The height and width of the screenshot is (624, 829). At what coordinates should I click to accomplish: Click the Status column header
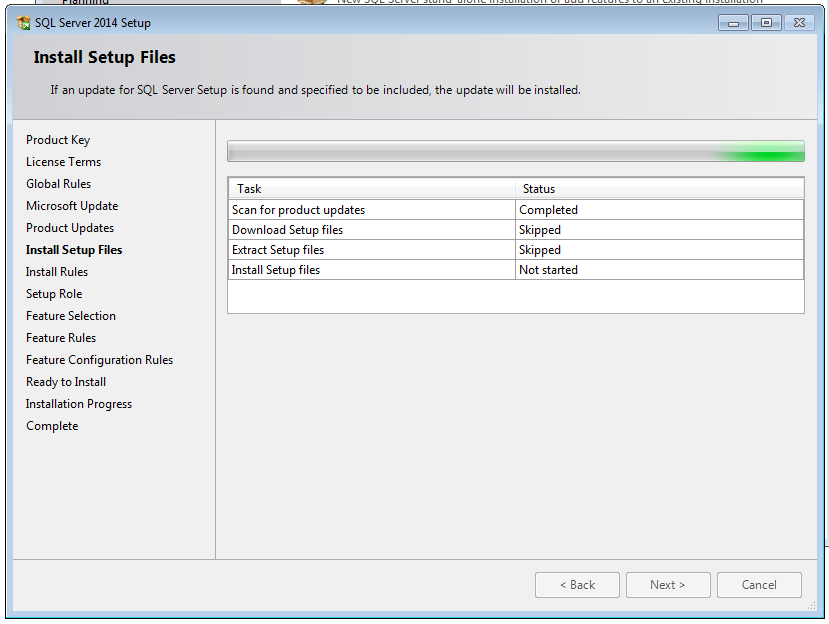click(659, 189)
